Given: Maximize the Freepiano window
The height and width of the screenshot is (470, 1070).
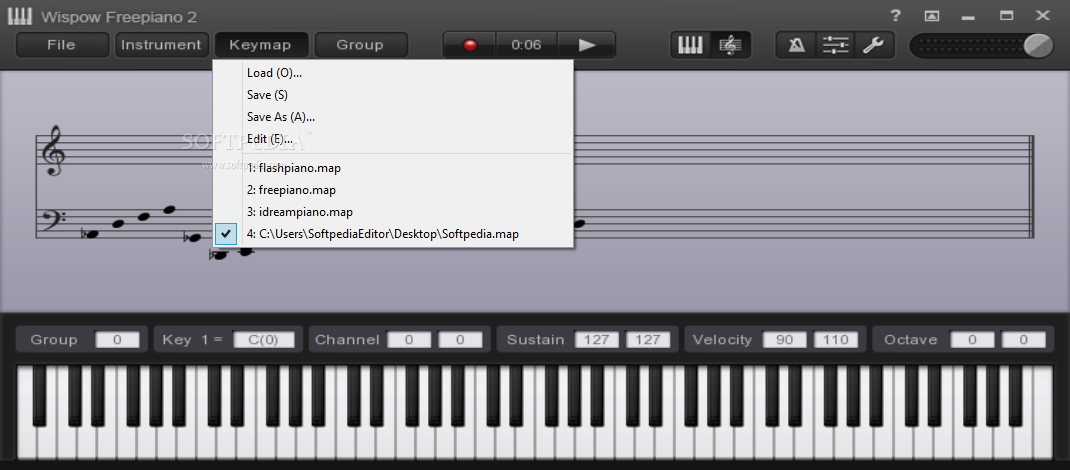Looking at the screenshot, I should pyautogui.click(x=1006, y=16).
